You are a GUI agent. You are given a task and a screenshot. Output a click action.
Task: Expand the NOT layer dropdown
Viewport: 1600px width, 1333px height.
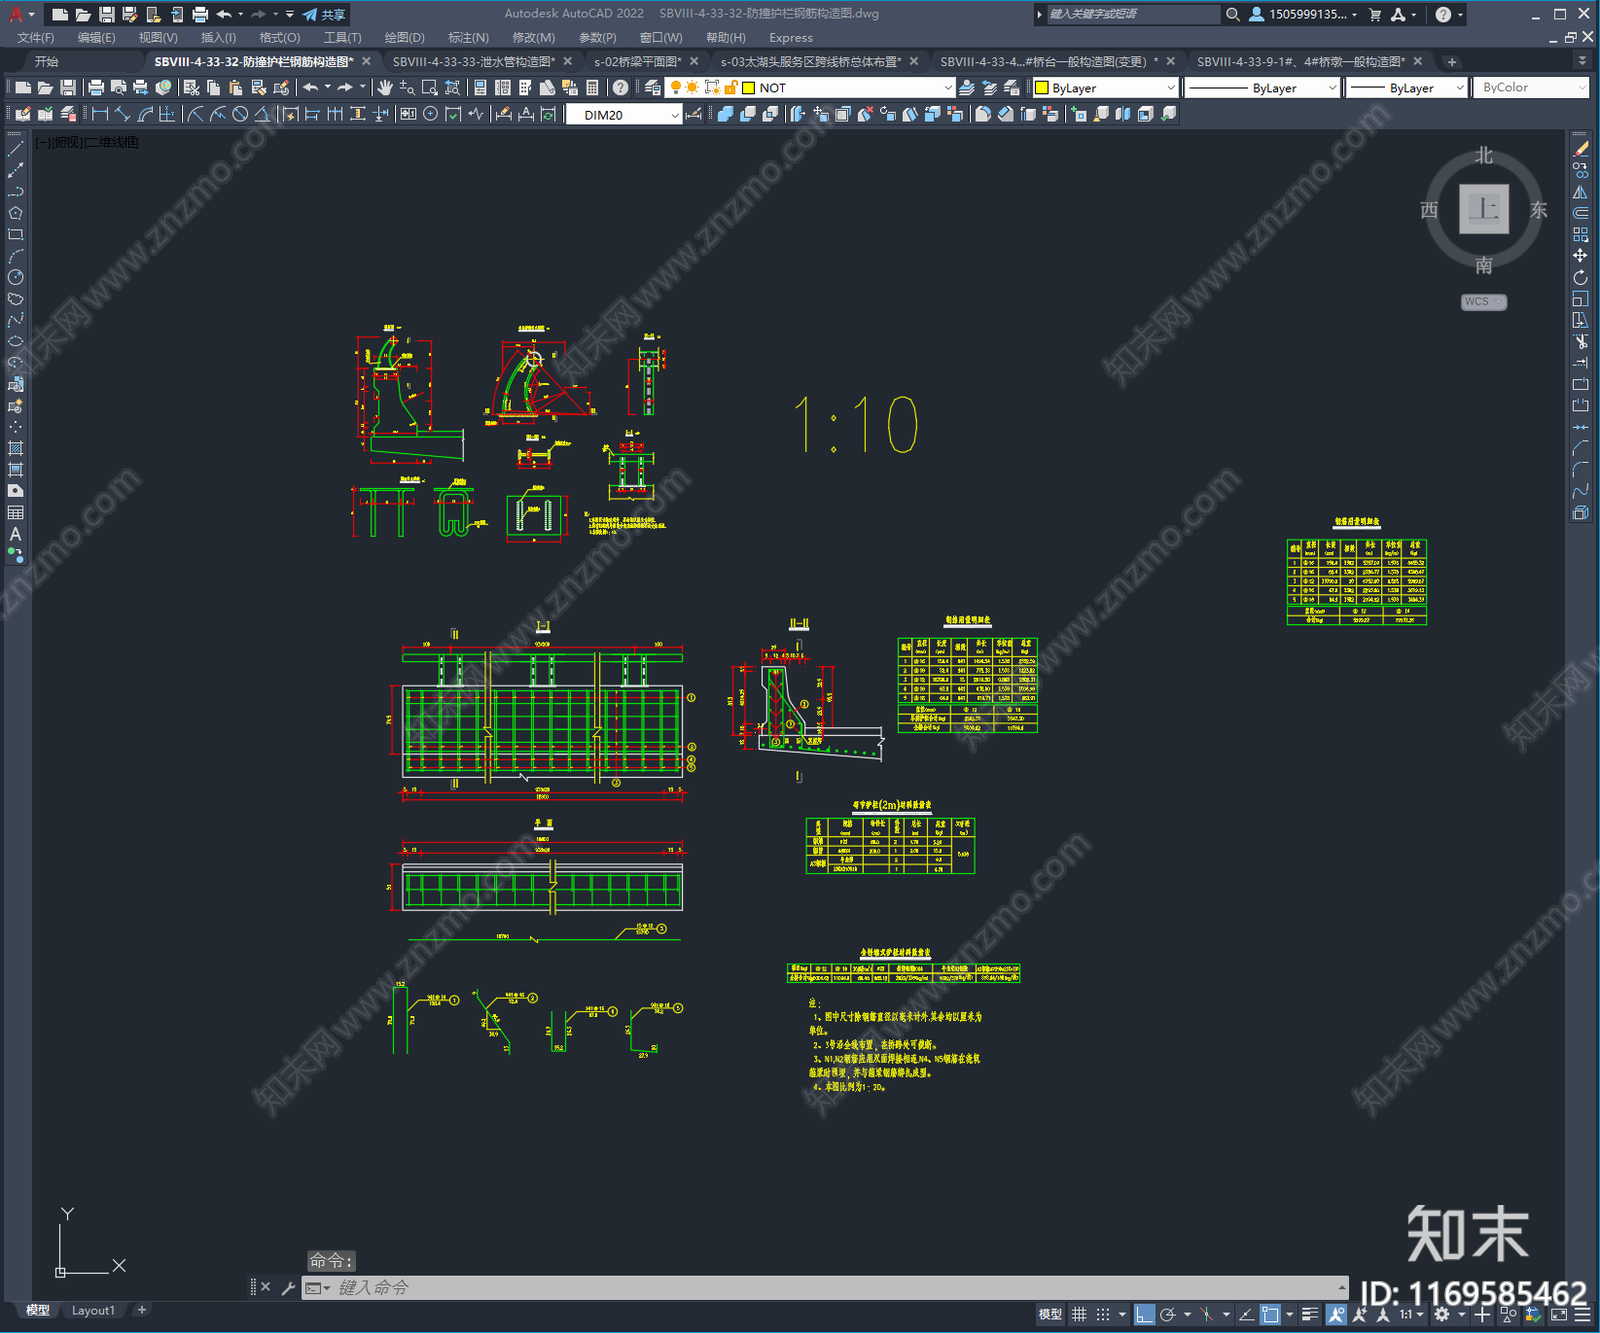point(847,88)
